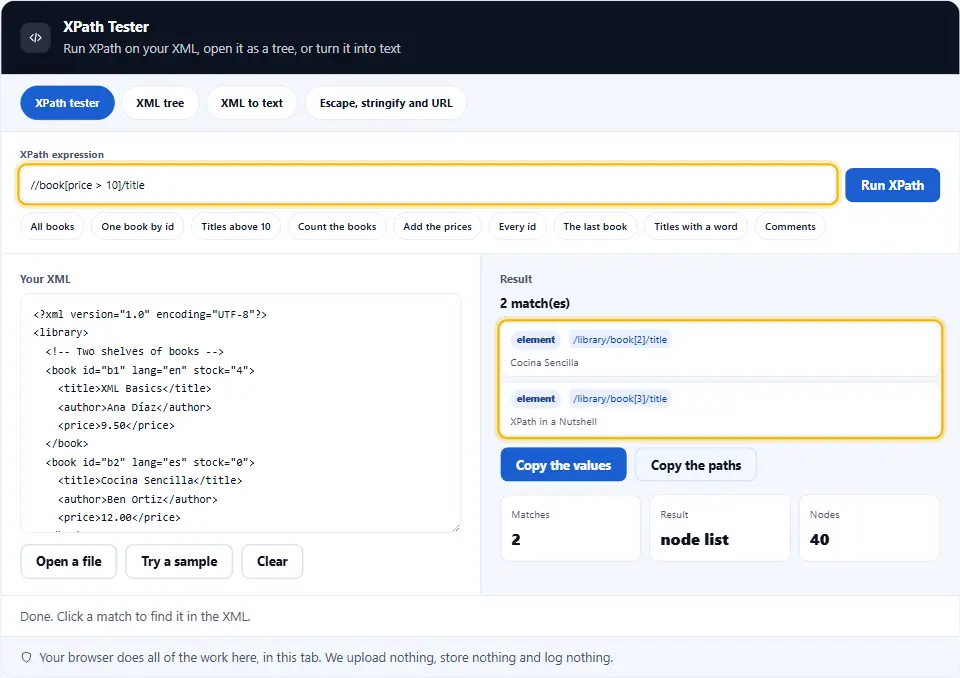This screenshot has width=960, height=678.
Task: Open the XML tree tab
Action: 160,103
